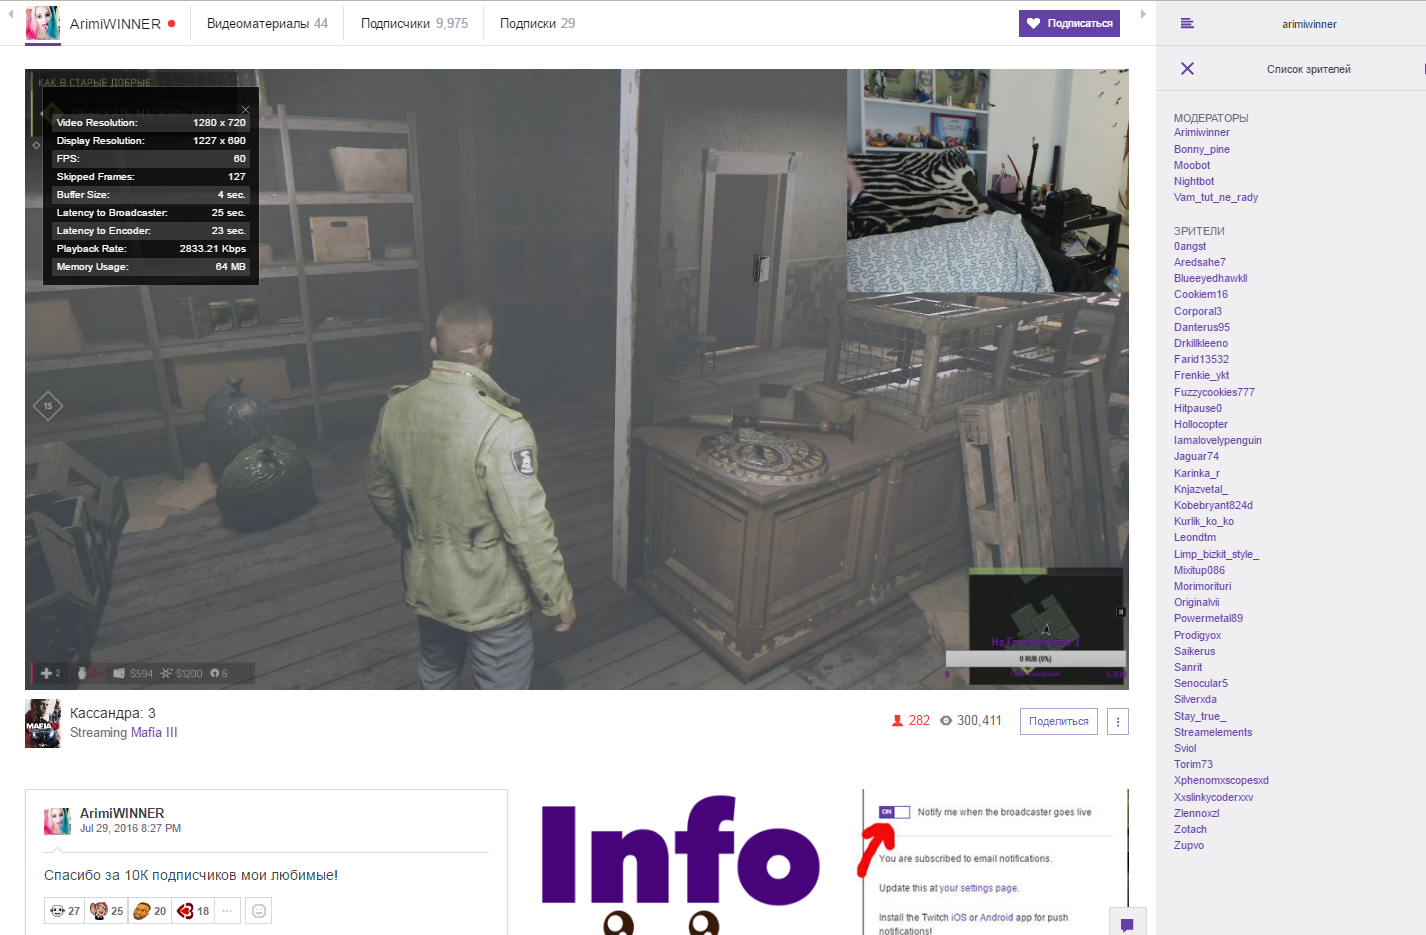Open the three-dot options menu under video
This screenshot has width=1426, height=935.
(1118, 721)
